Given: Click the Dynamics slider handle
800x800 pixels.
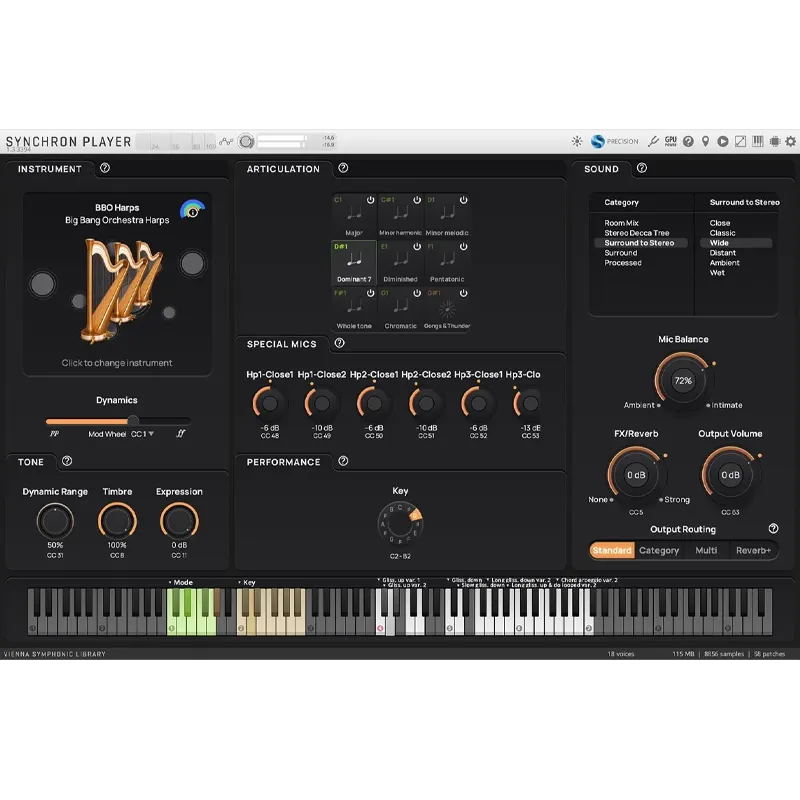Looking at the screenshot, I should [133, 420].
